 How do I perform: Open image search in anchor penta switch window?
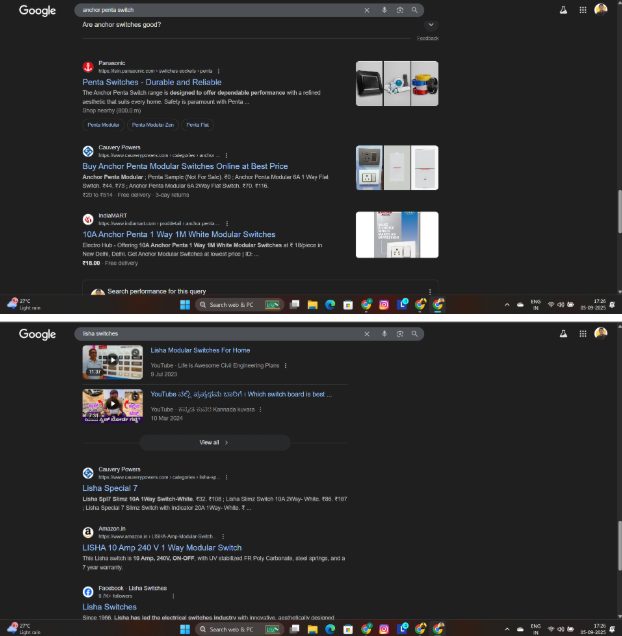[x=400, y=10]
